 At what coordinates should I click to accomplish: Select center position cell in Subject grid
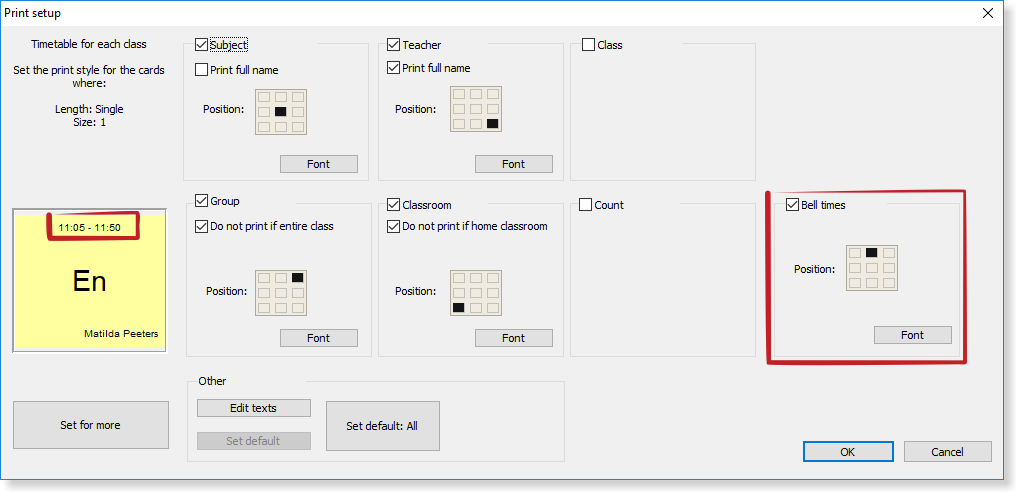coord(281,111)
